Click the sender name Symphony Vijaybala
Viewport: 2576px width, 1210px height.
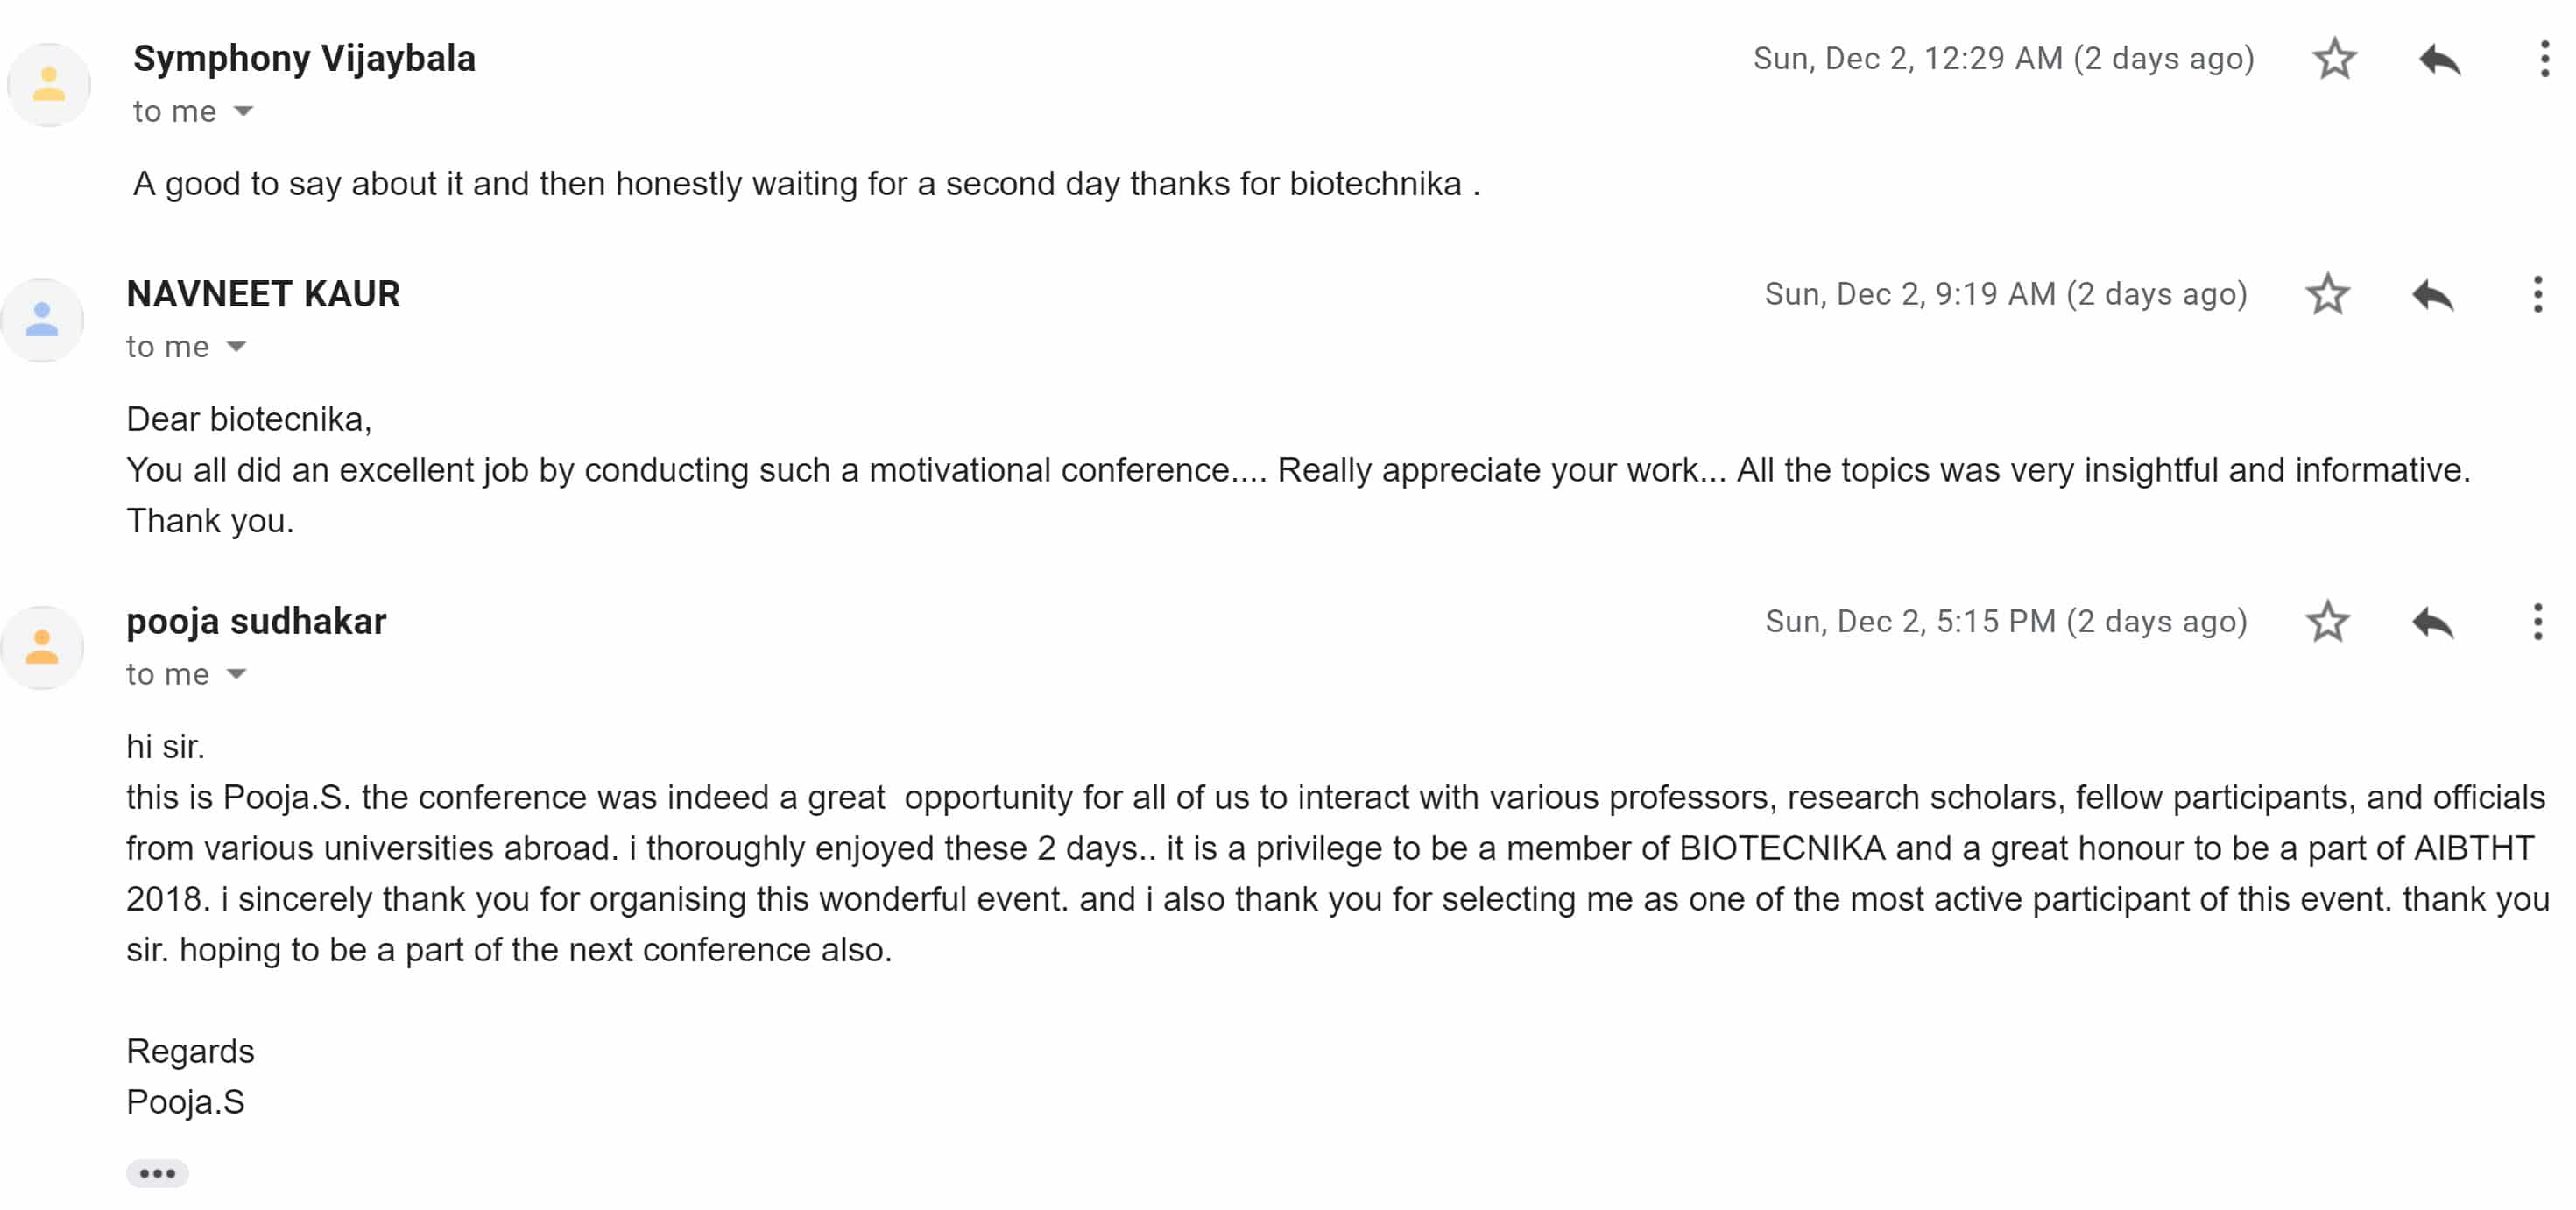(304, 58)
